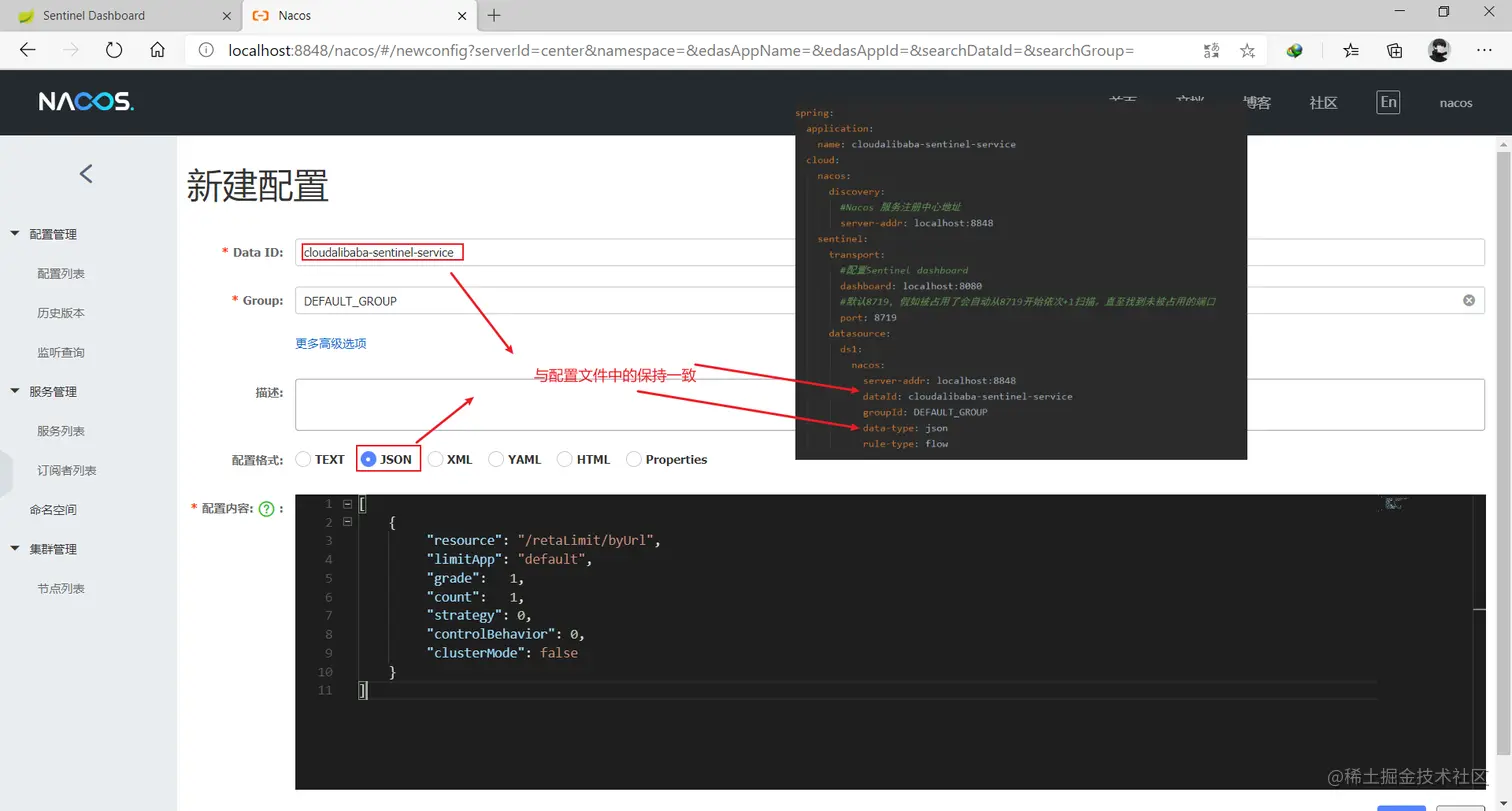Reload the page with the refresh icon
Viewport: 1512px width, 811px height.
click(x=114, y=50)
